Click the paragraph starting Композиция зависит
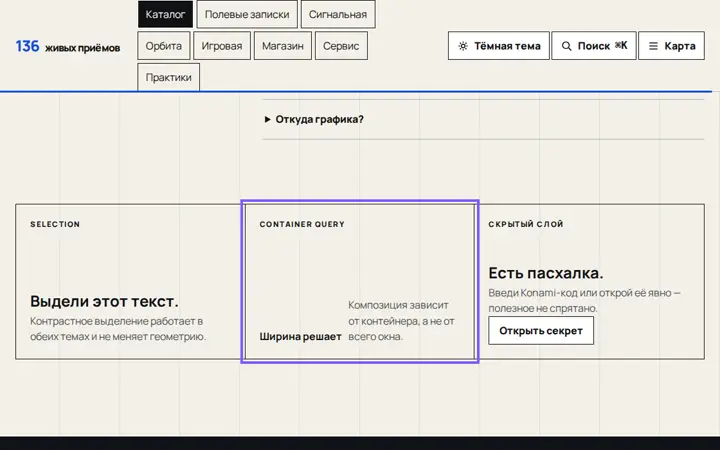Screen dimensions: 720x450 [x=401, y=321]
